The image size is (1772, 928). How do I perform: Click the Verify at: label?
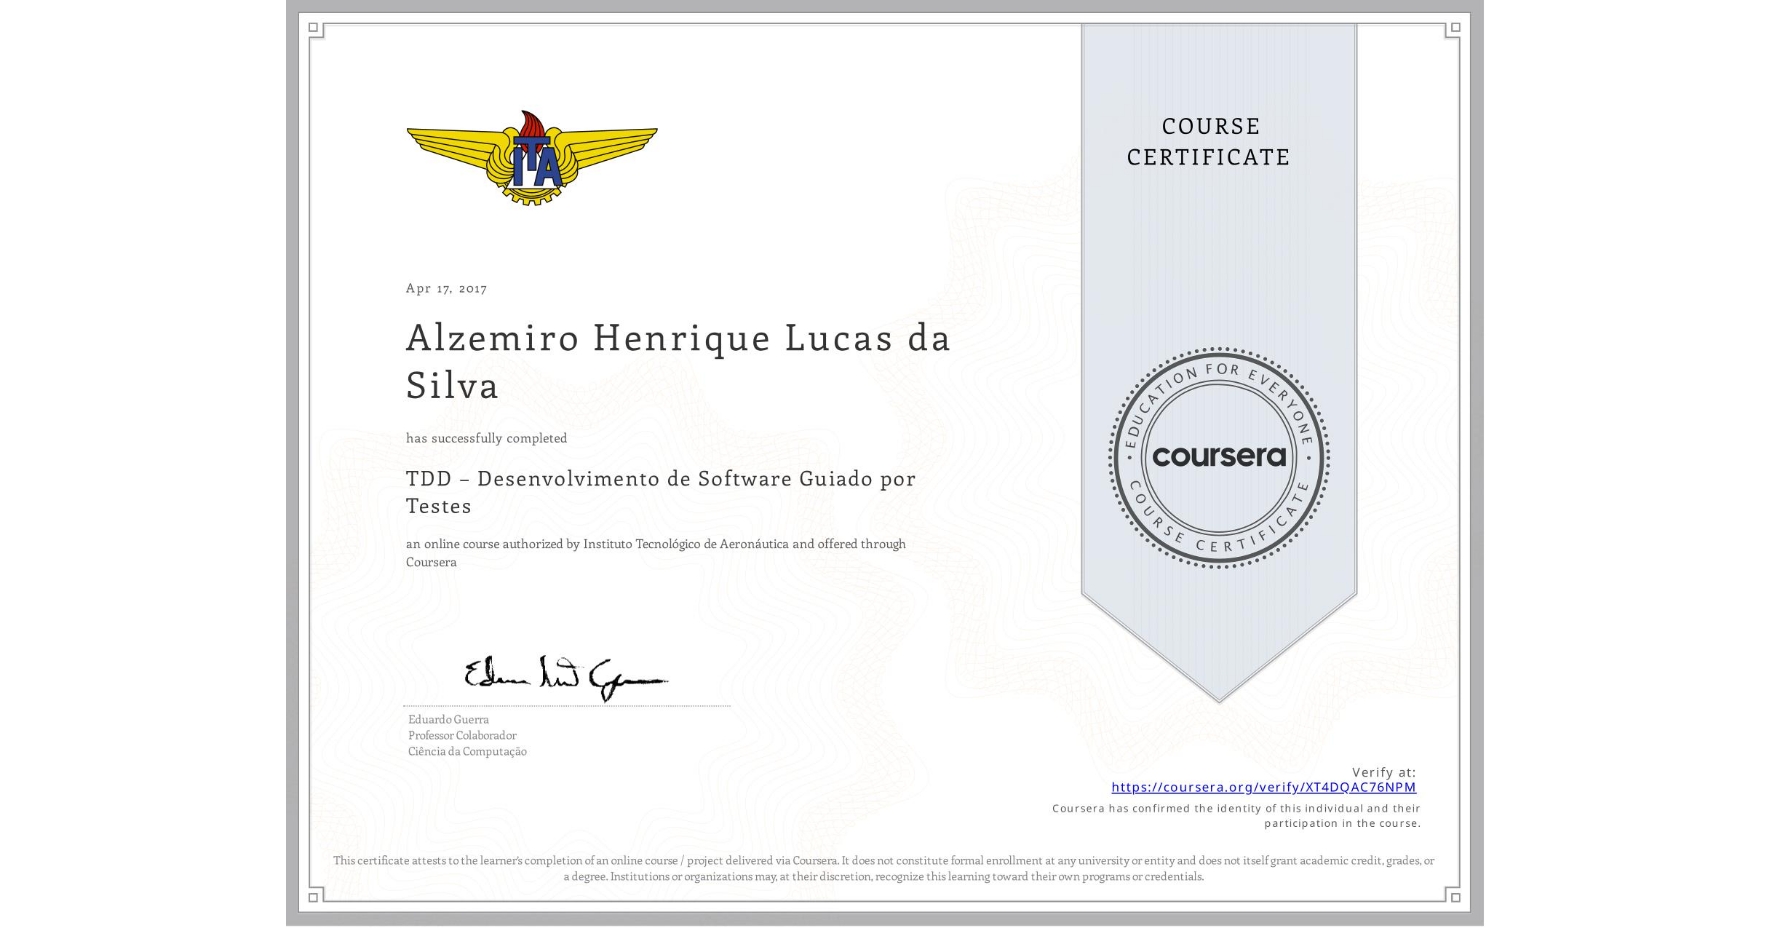(x=1384, y=772)
